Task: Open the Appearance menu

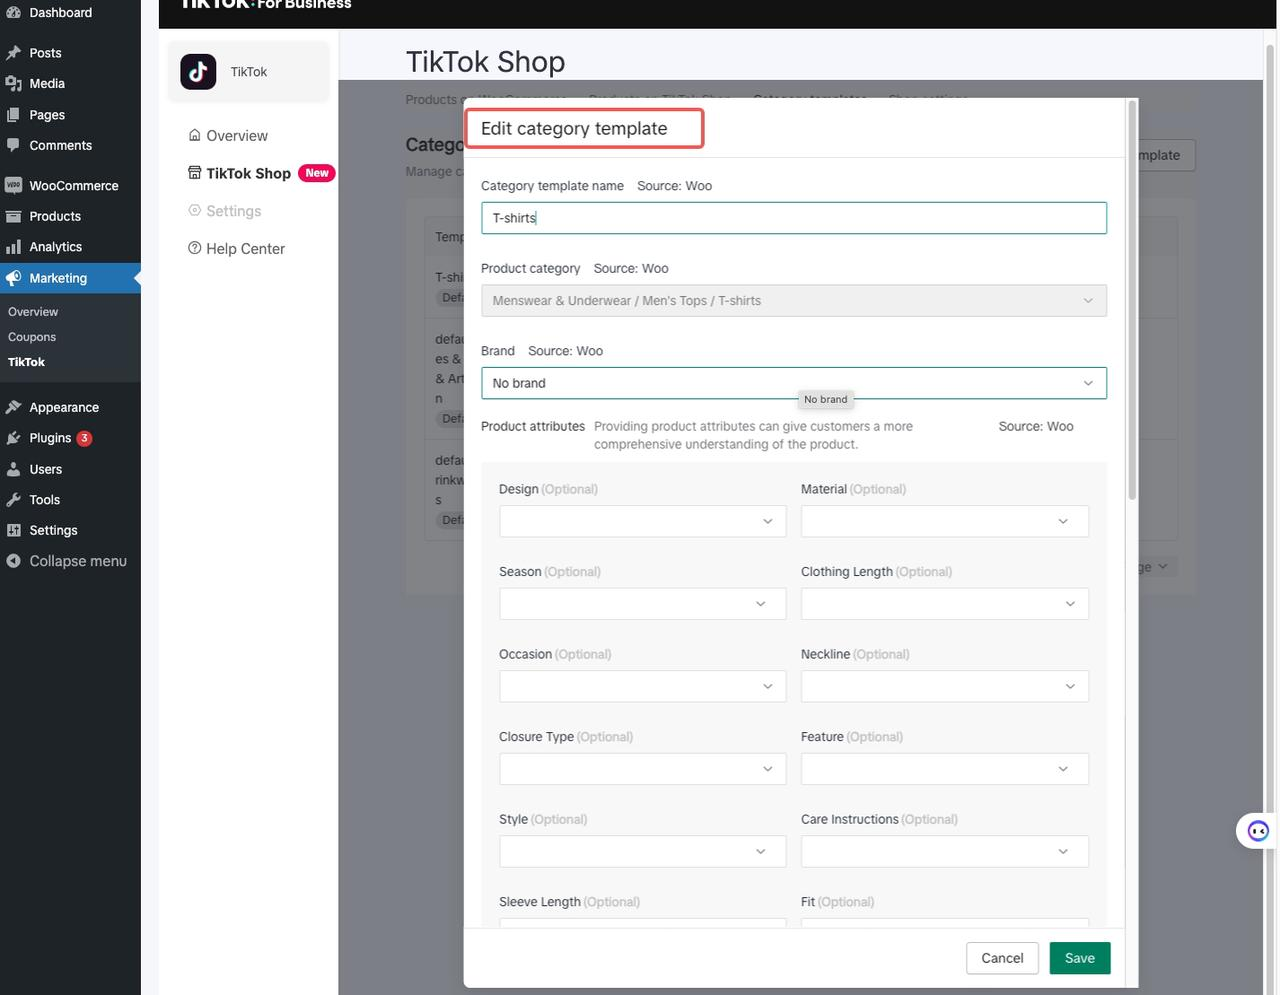Action: [x=64, y=408]
